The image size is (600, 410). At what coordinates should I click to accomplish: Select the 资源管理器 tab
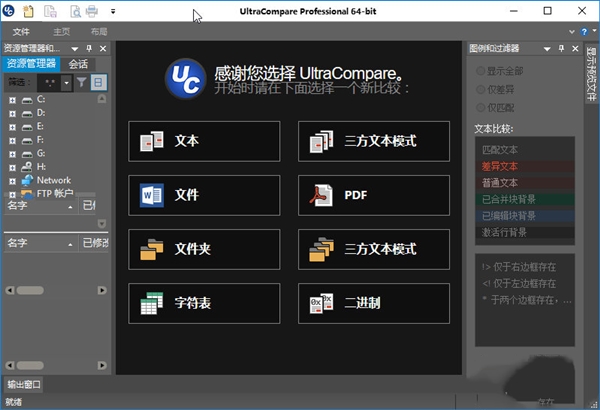click(x=31, y=64)
